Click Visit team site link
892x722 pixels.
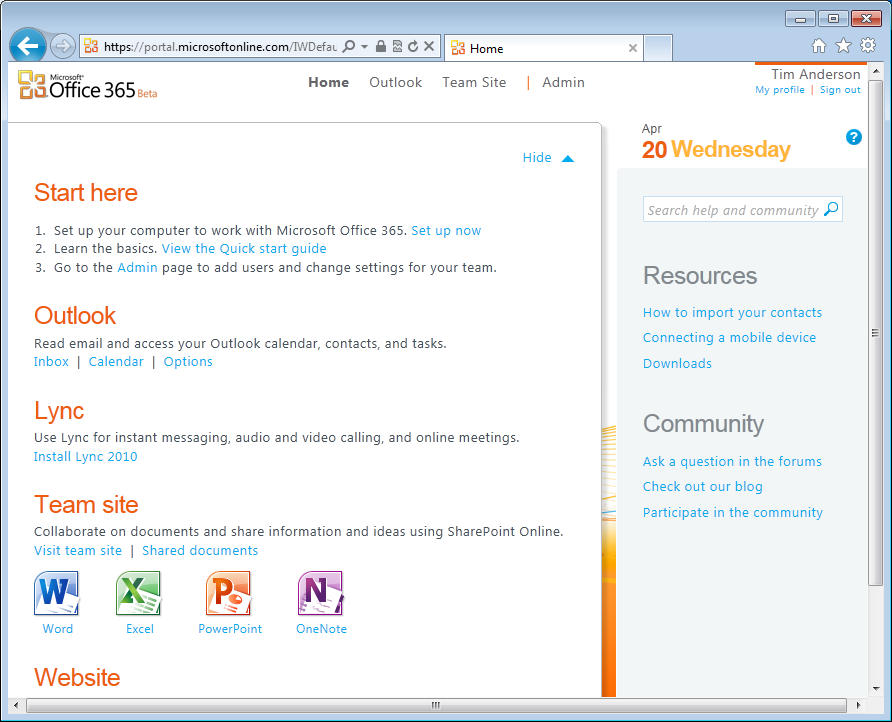coord(78,551)
